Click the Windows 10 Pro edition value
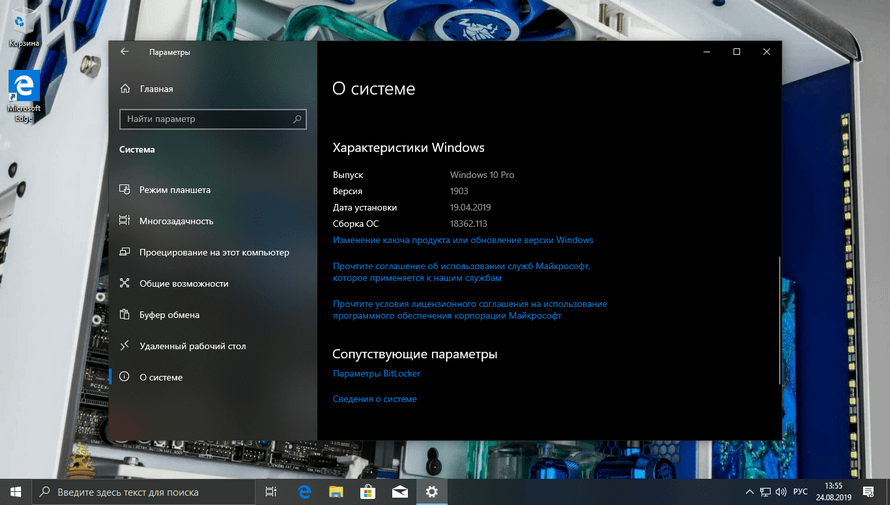890x505 pixels. click(482, 175)
